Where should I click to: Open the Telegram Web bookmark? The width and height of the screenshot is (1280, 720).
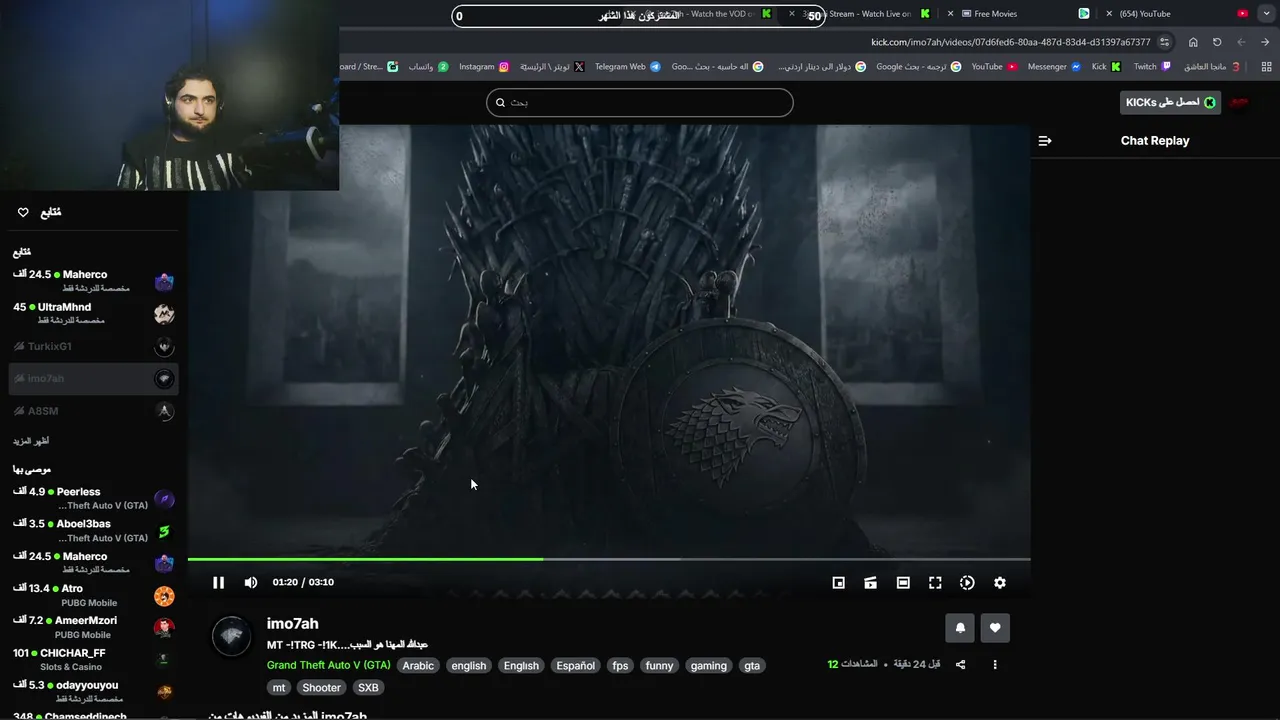click(627, 67)
